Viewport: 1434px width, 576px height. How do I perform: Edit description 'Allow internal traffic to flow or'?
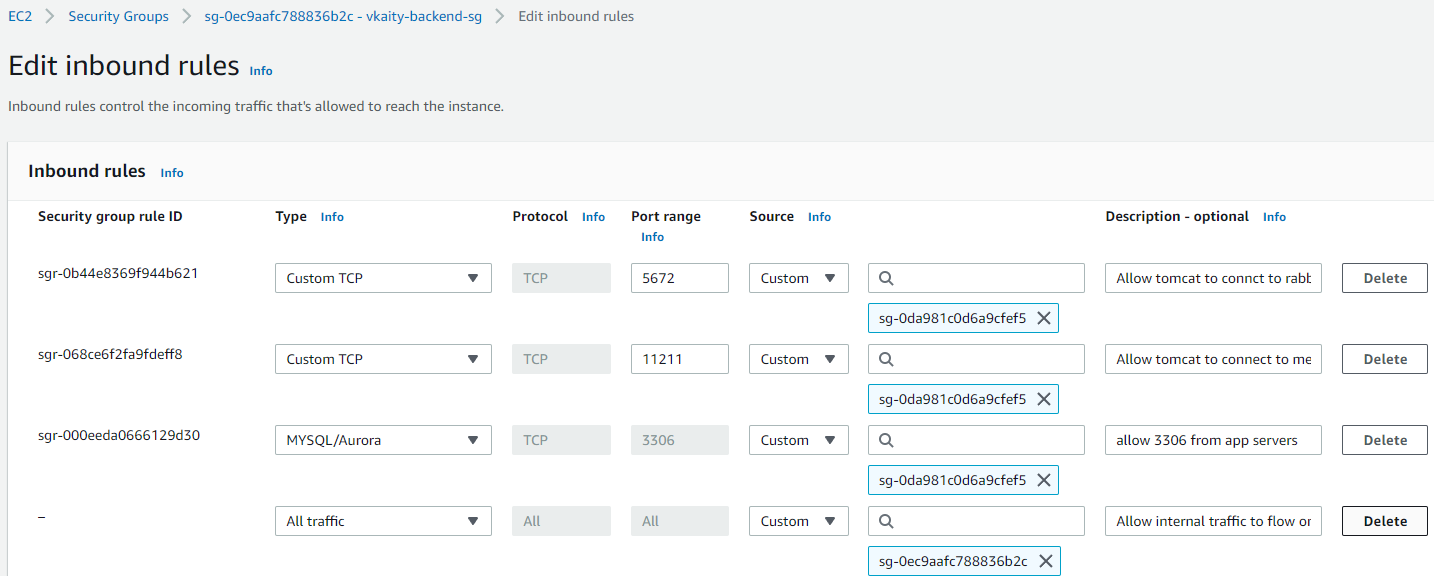[x=1213, y=521]
